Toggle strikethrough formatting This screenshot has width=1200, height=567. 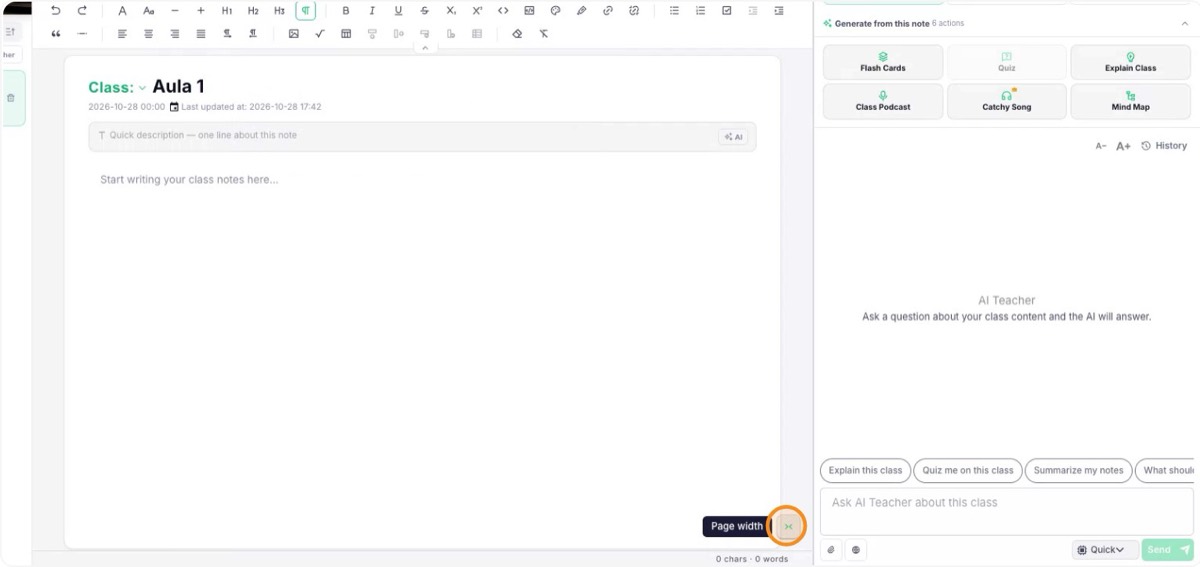(425, 10)
